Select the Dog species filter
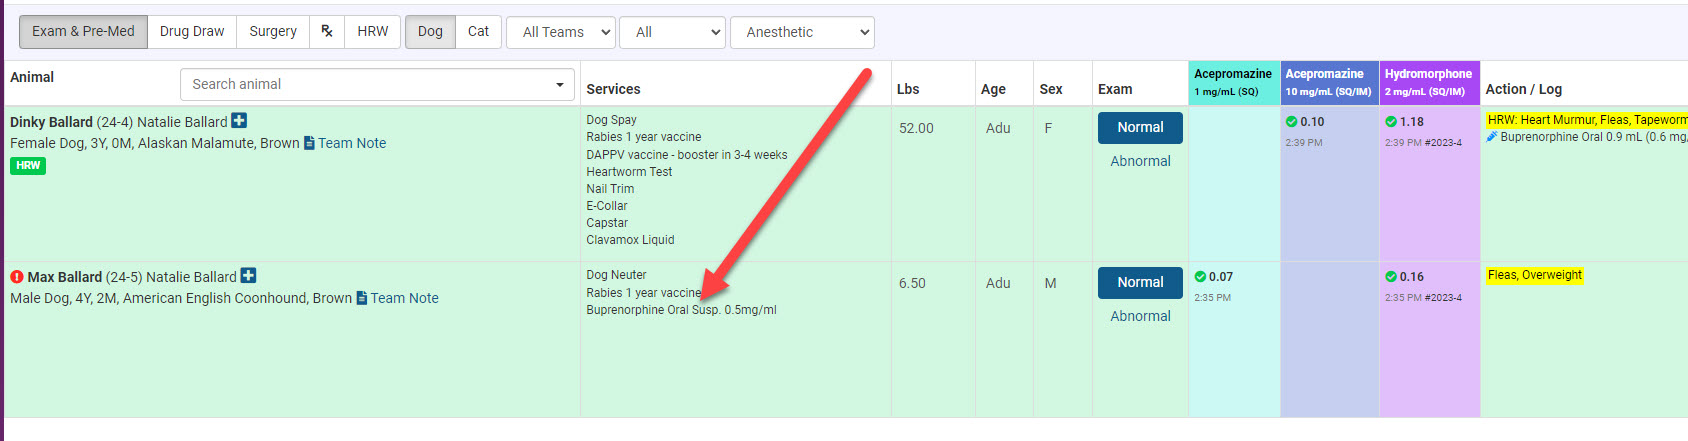Image resolution: width=1688 pixels, height=441 pixels. coord(430,32)
